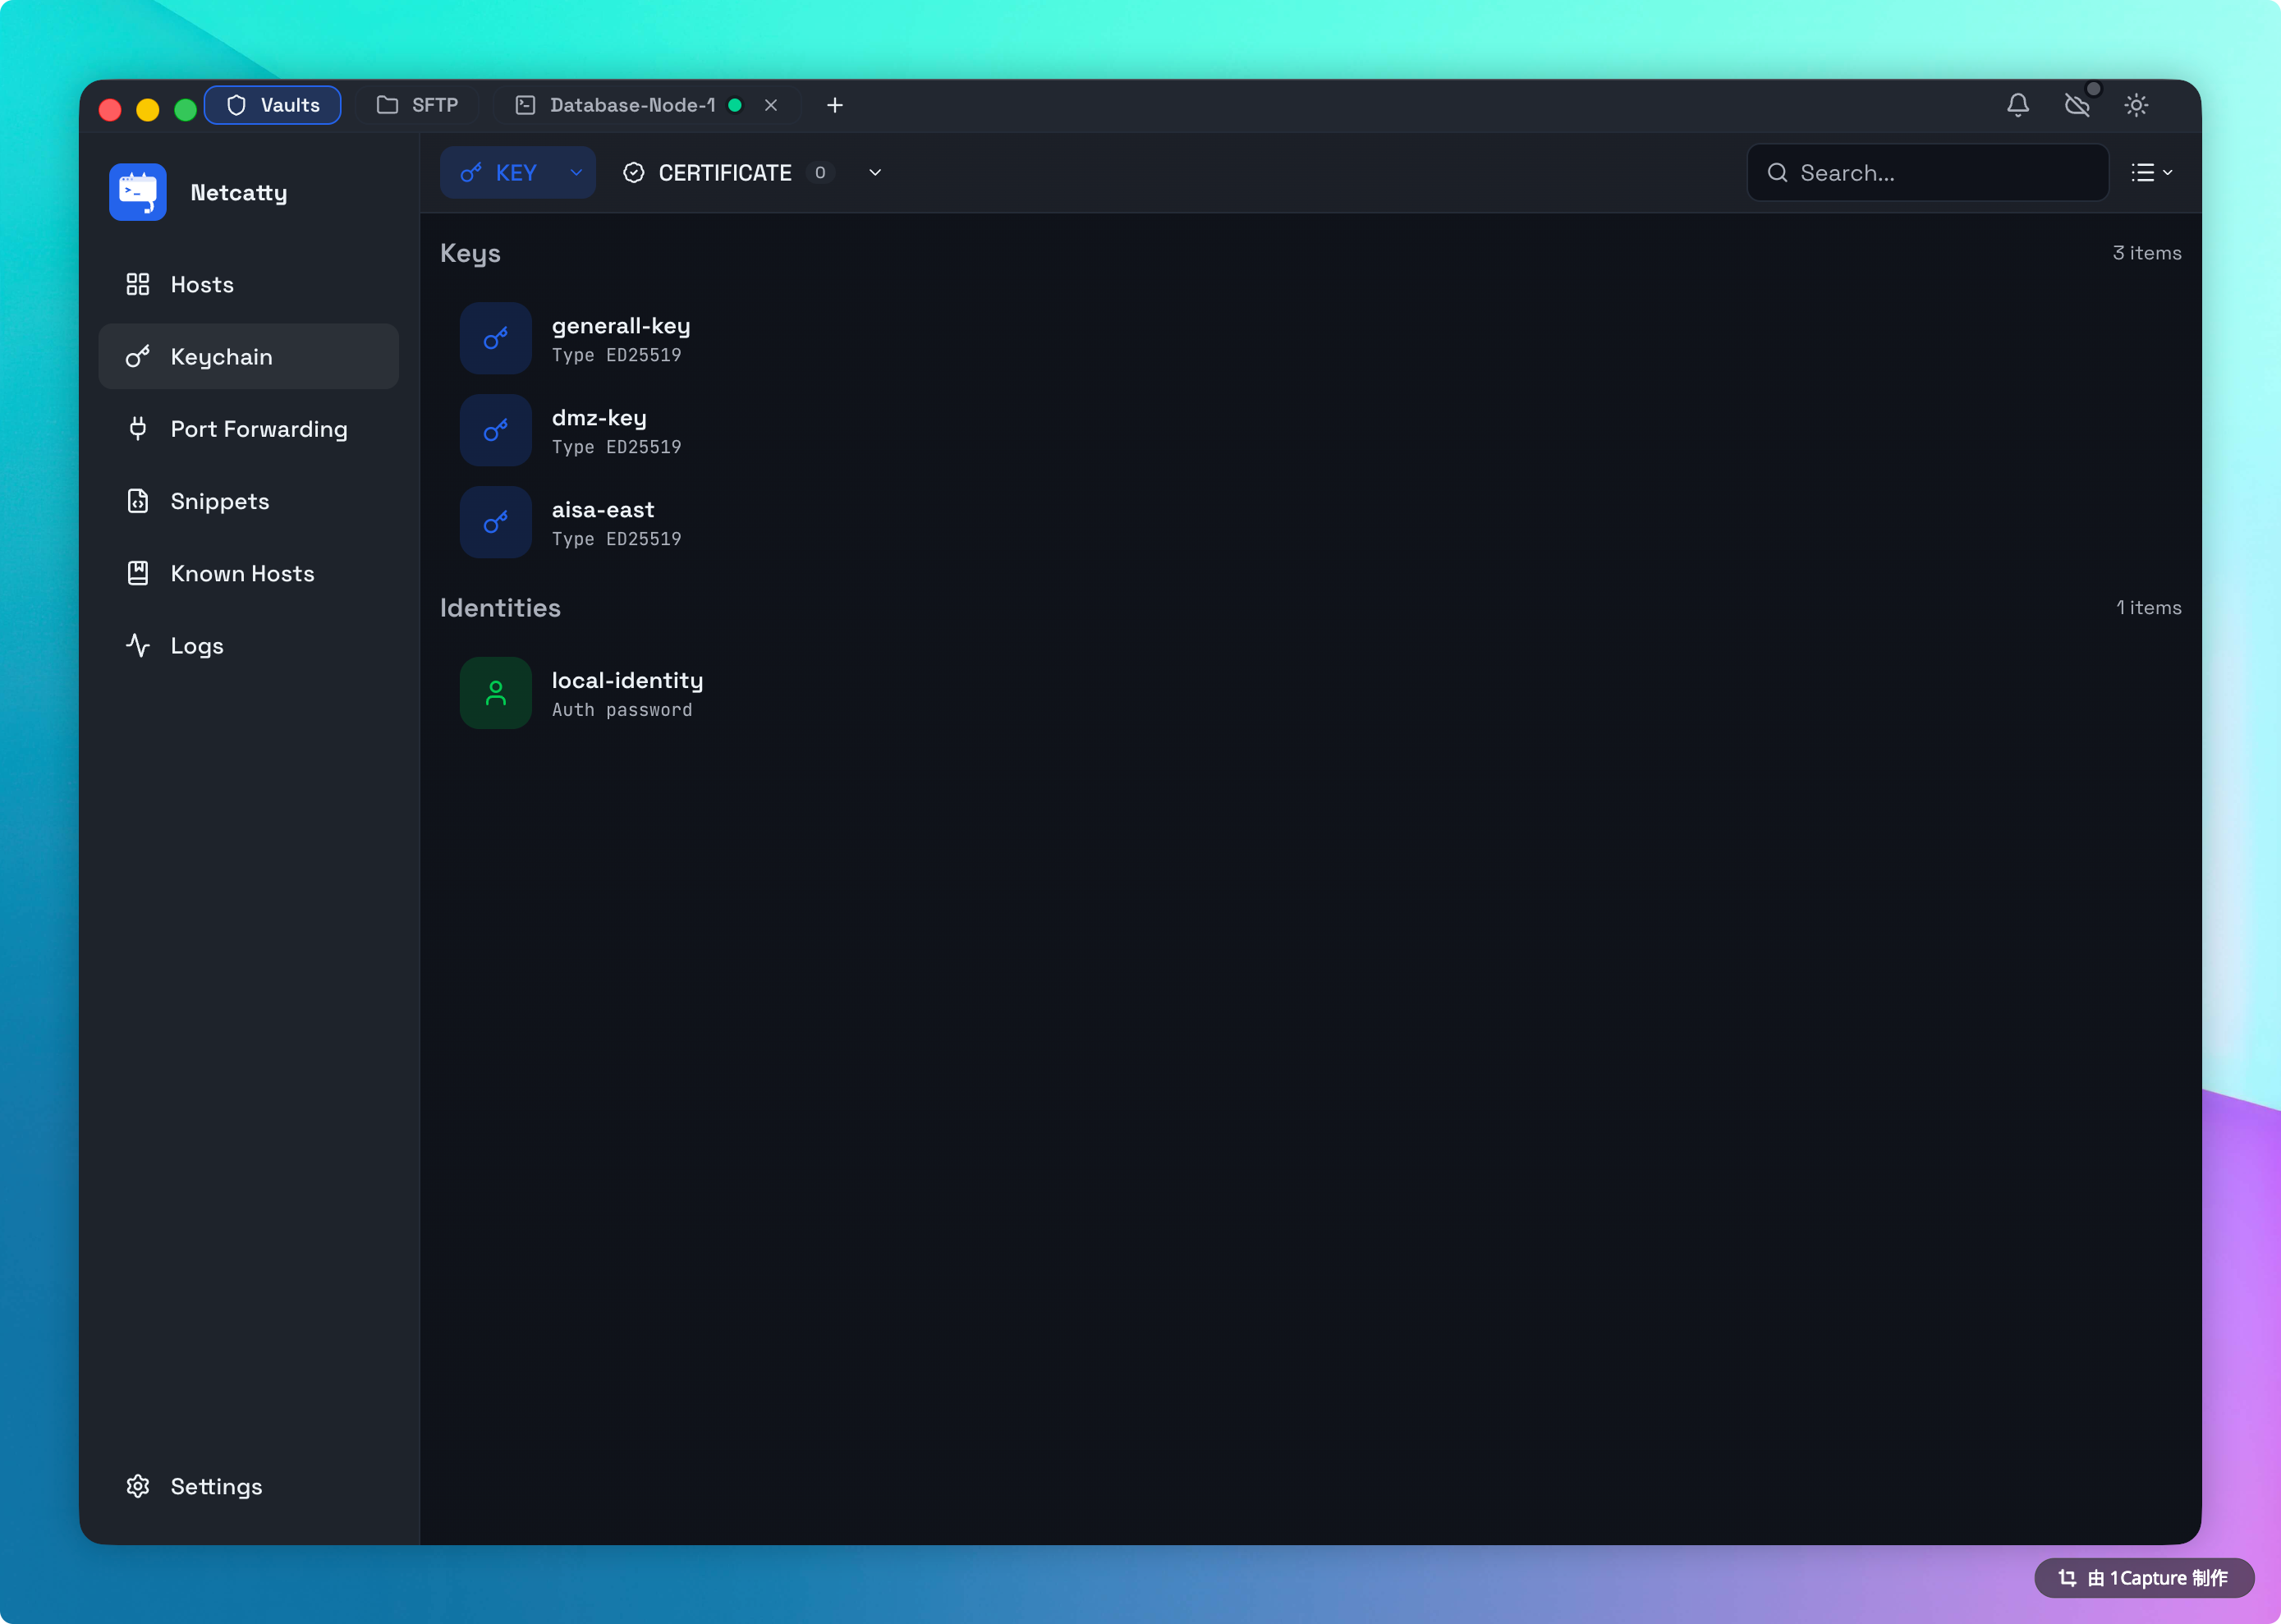
Task: Click the cloud sync off icon
Action: [2076, 105]
